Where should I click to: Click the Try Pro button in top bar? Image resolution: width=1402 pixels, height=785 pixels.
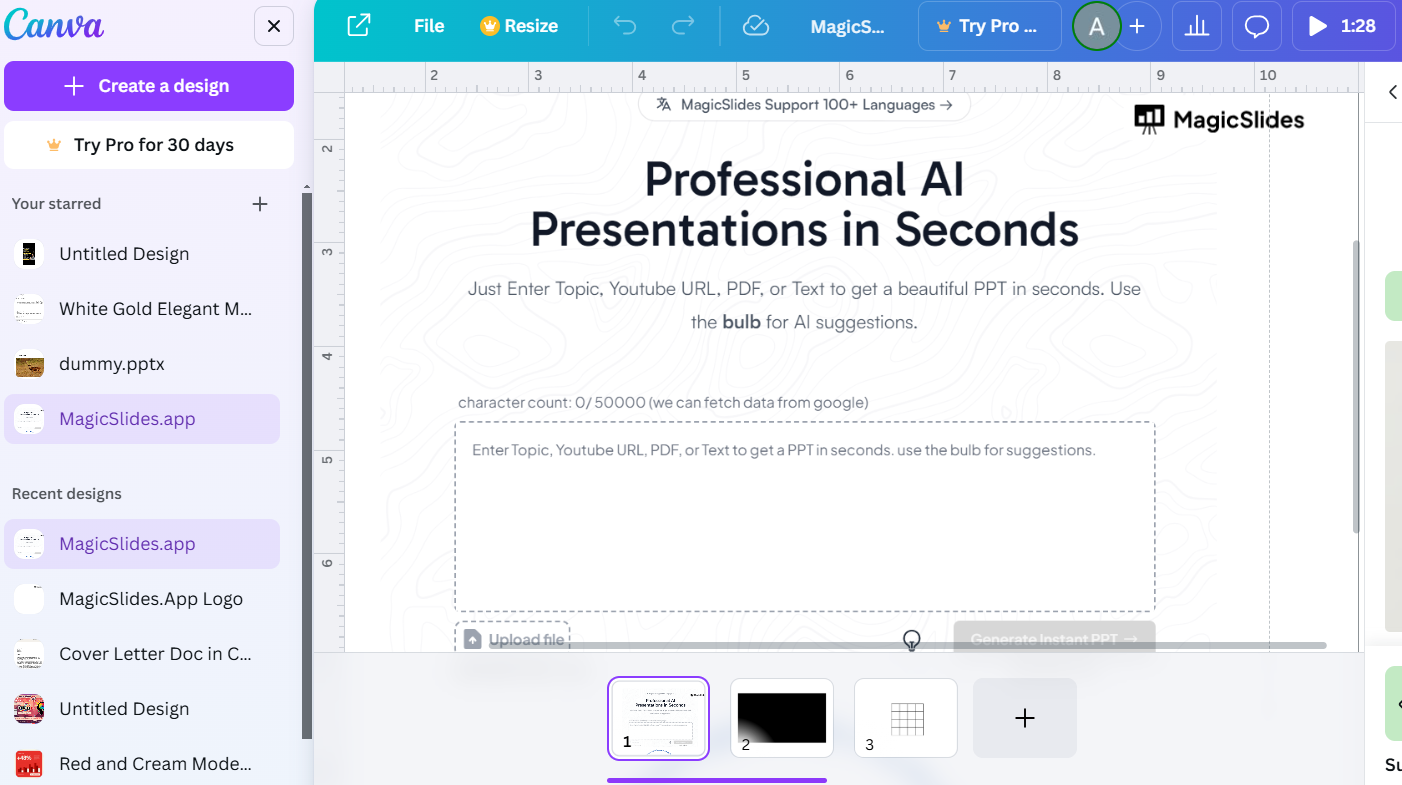point(989,26)
